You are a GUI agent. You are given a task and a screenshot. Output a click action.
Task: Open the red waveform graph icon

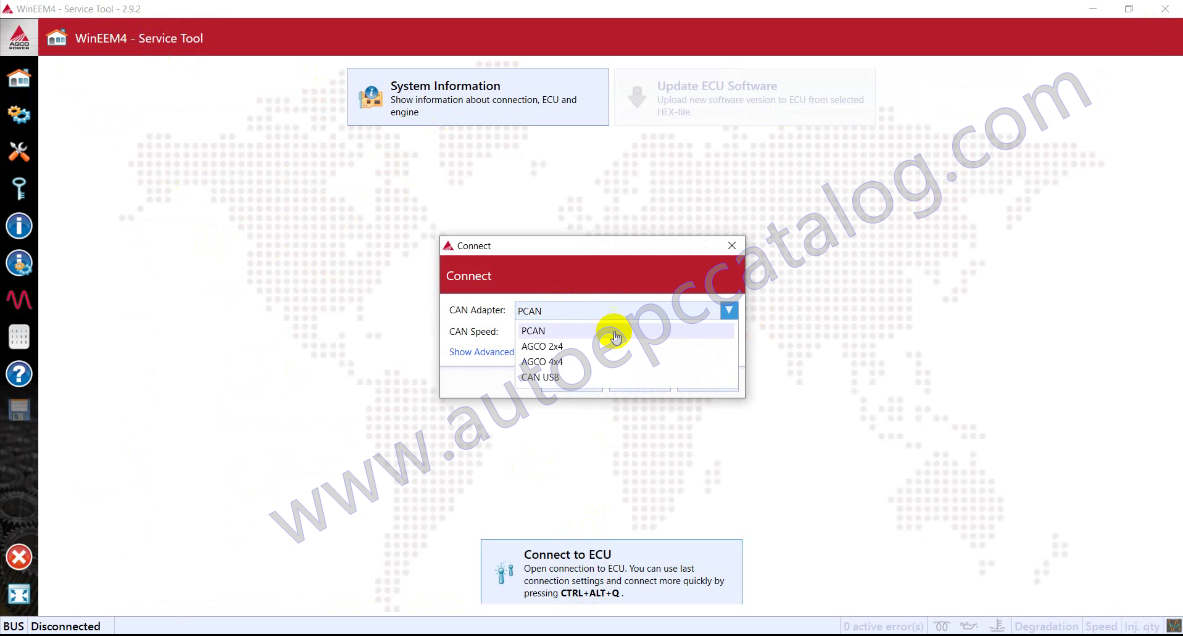click(x=19, y=300)
